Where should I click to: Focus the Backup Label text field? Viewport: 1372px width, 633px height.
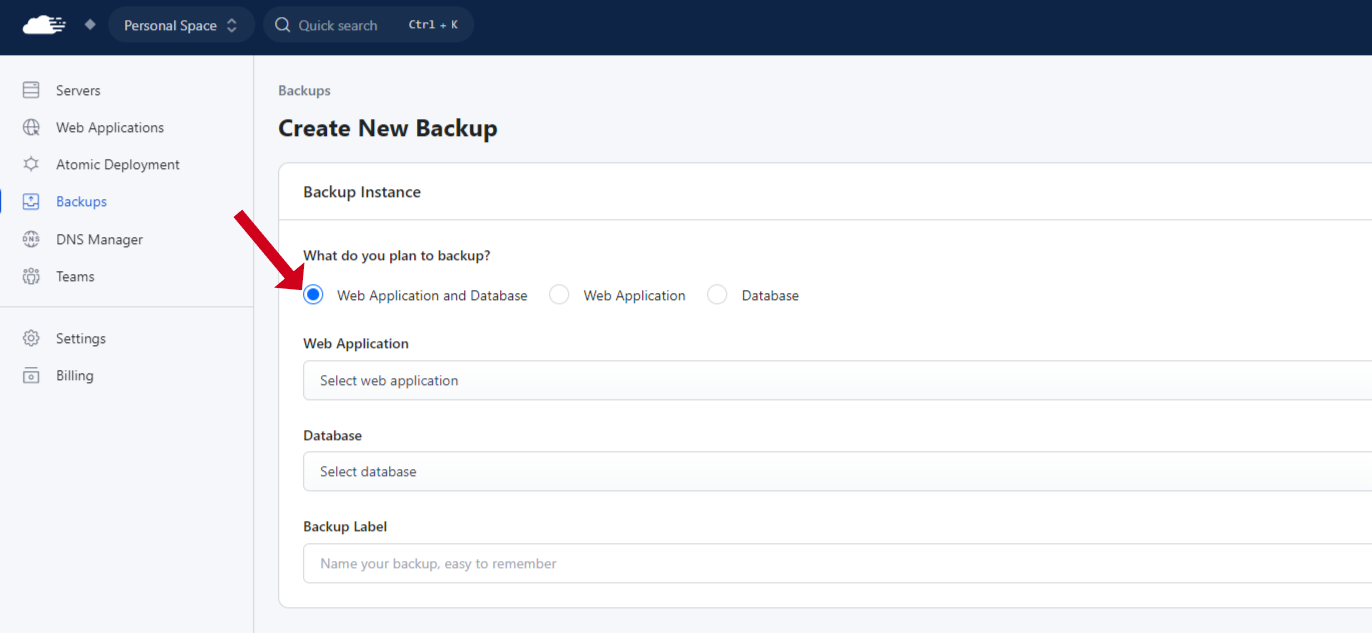[x=837, y=563]
